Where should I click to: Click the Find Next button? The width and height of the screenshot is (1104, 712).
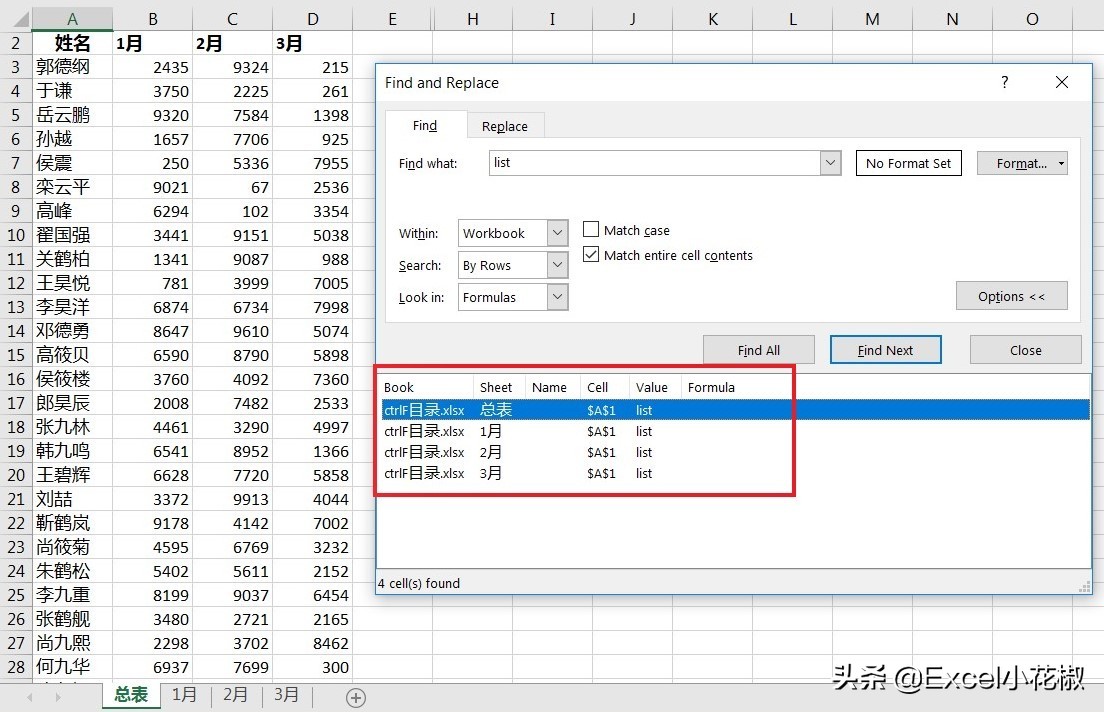click(885, 350)
